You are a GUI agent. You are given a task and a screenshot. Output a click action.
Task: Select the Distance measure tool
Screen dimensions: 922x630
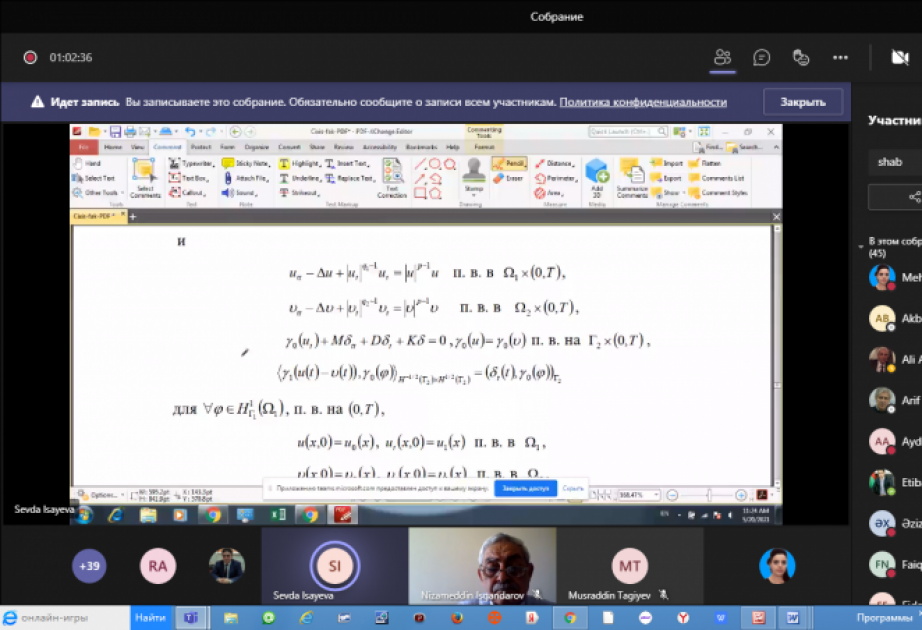pos(553,163)
